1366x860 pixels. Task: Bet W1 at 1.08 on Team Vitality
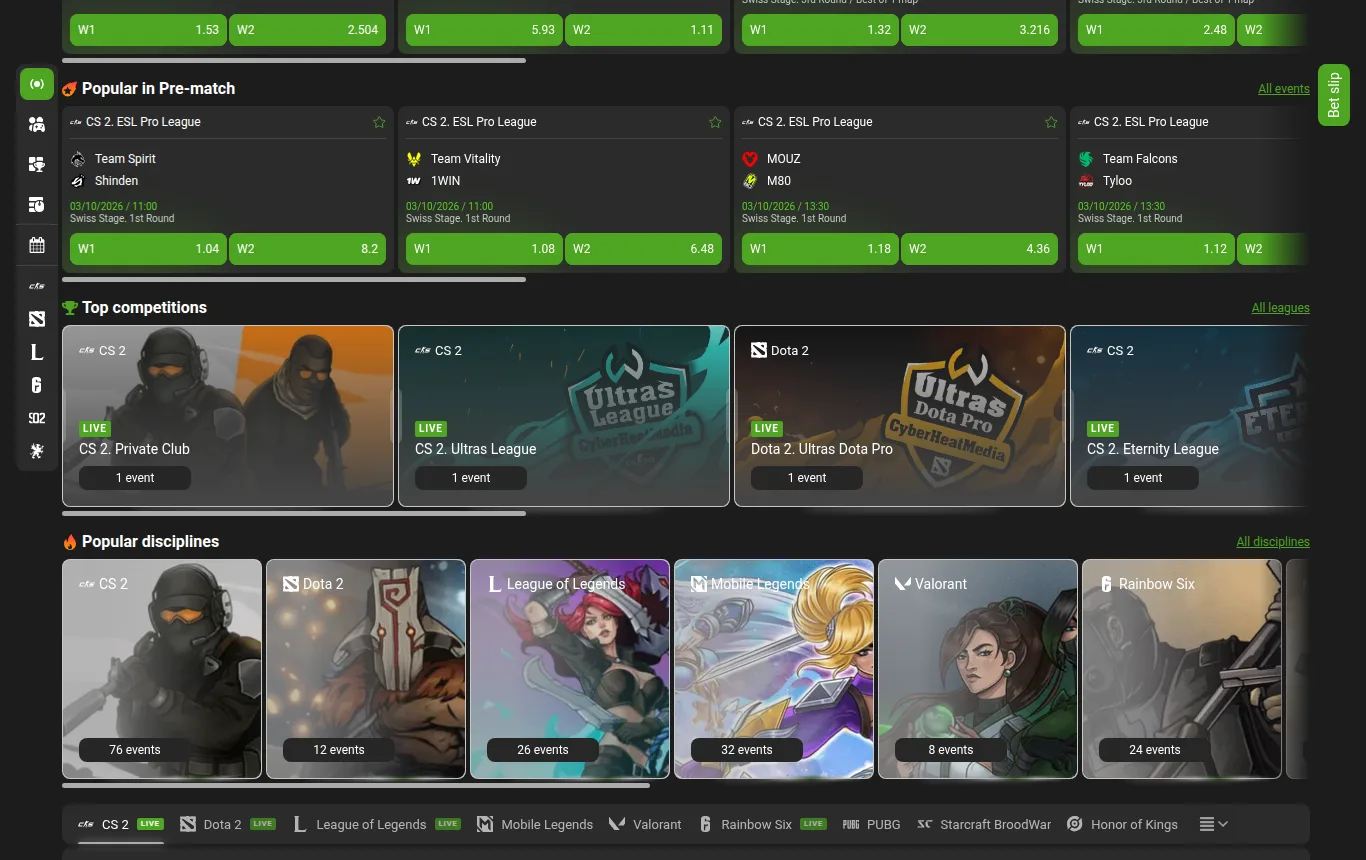(x=484, y=249)
